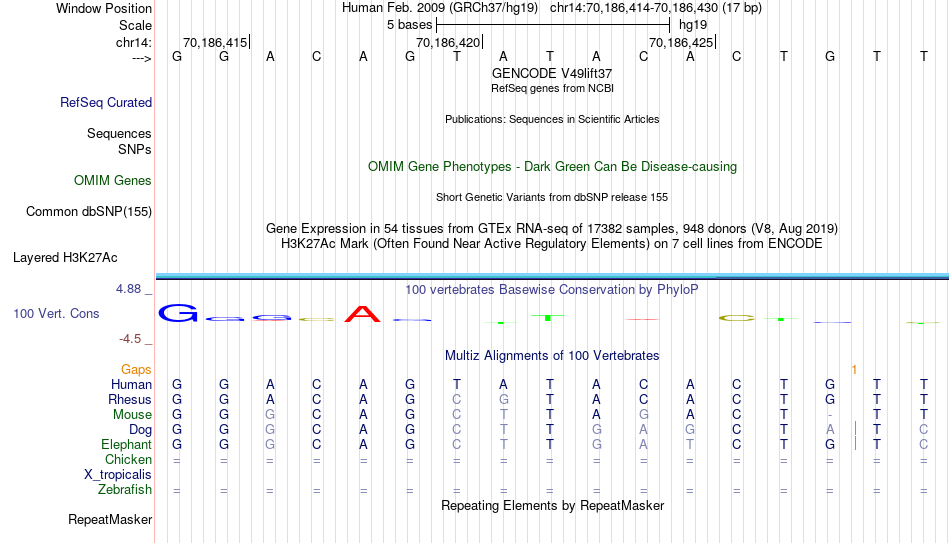950x543 pixels.
Task: Click the 70,186,415 ruler coordinate
Action: (x=215, y=42)
